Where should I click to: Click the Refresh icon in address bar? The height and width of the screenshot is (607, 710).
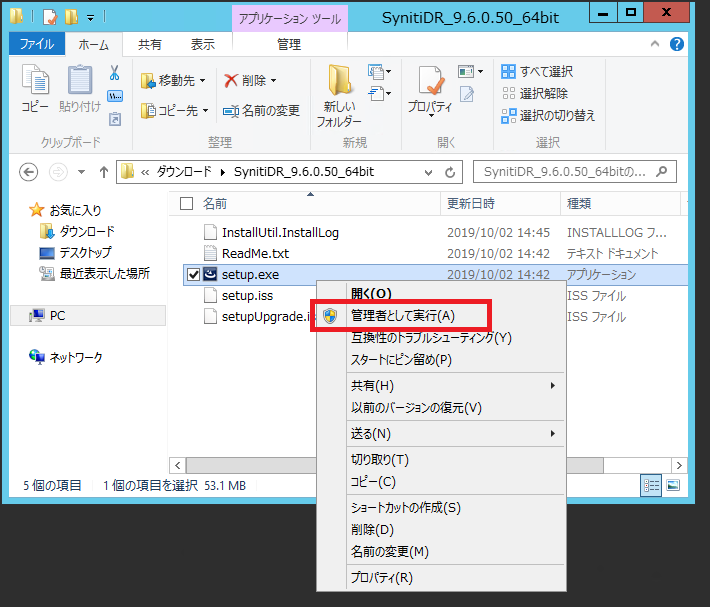(x=450, y=172)
